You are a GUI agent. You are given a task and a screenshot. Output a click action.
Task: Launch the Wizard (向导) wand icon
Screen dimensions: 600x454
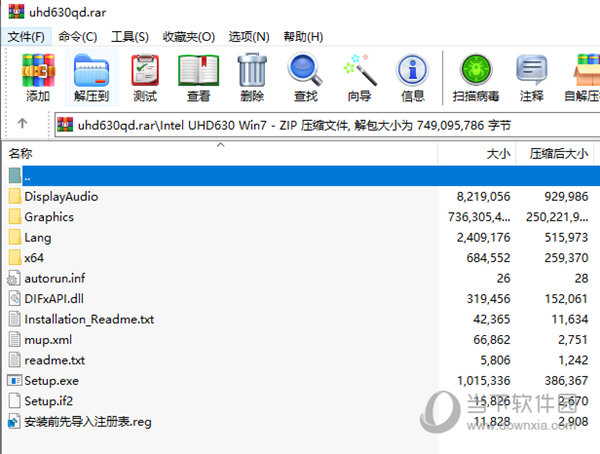[x=359, y=70]
